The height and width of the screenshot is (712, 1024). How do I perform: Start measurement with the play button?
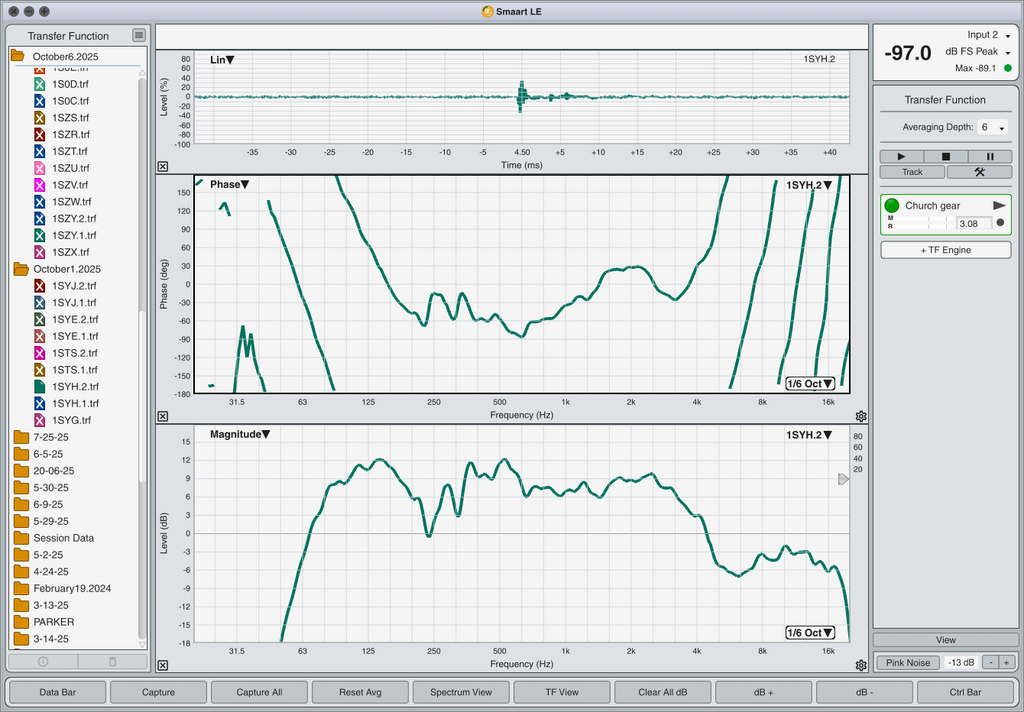coord(902,156)
